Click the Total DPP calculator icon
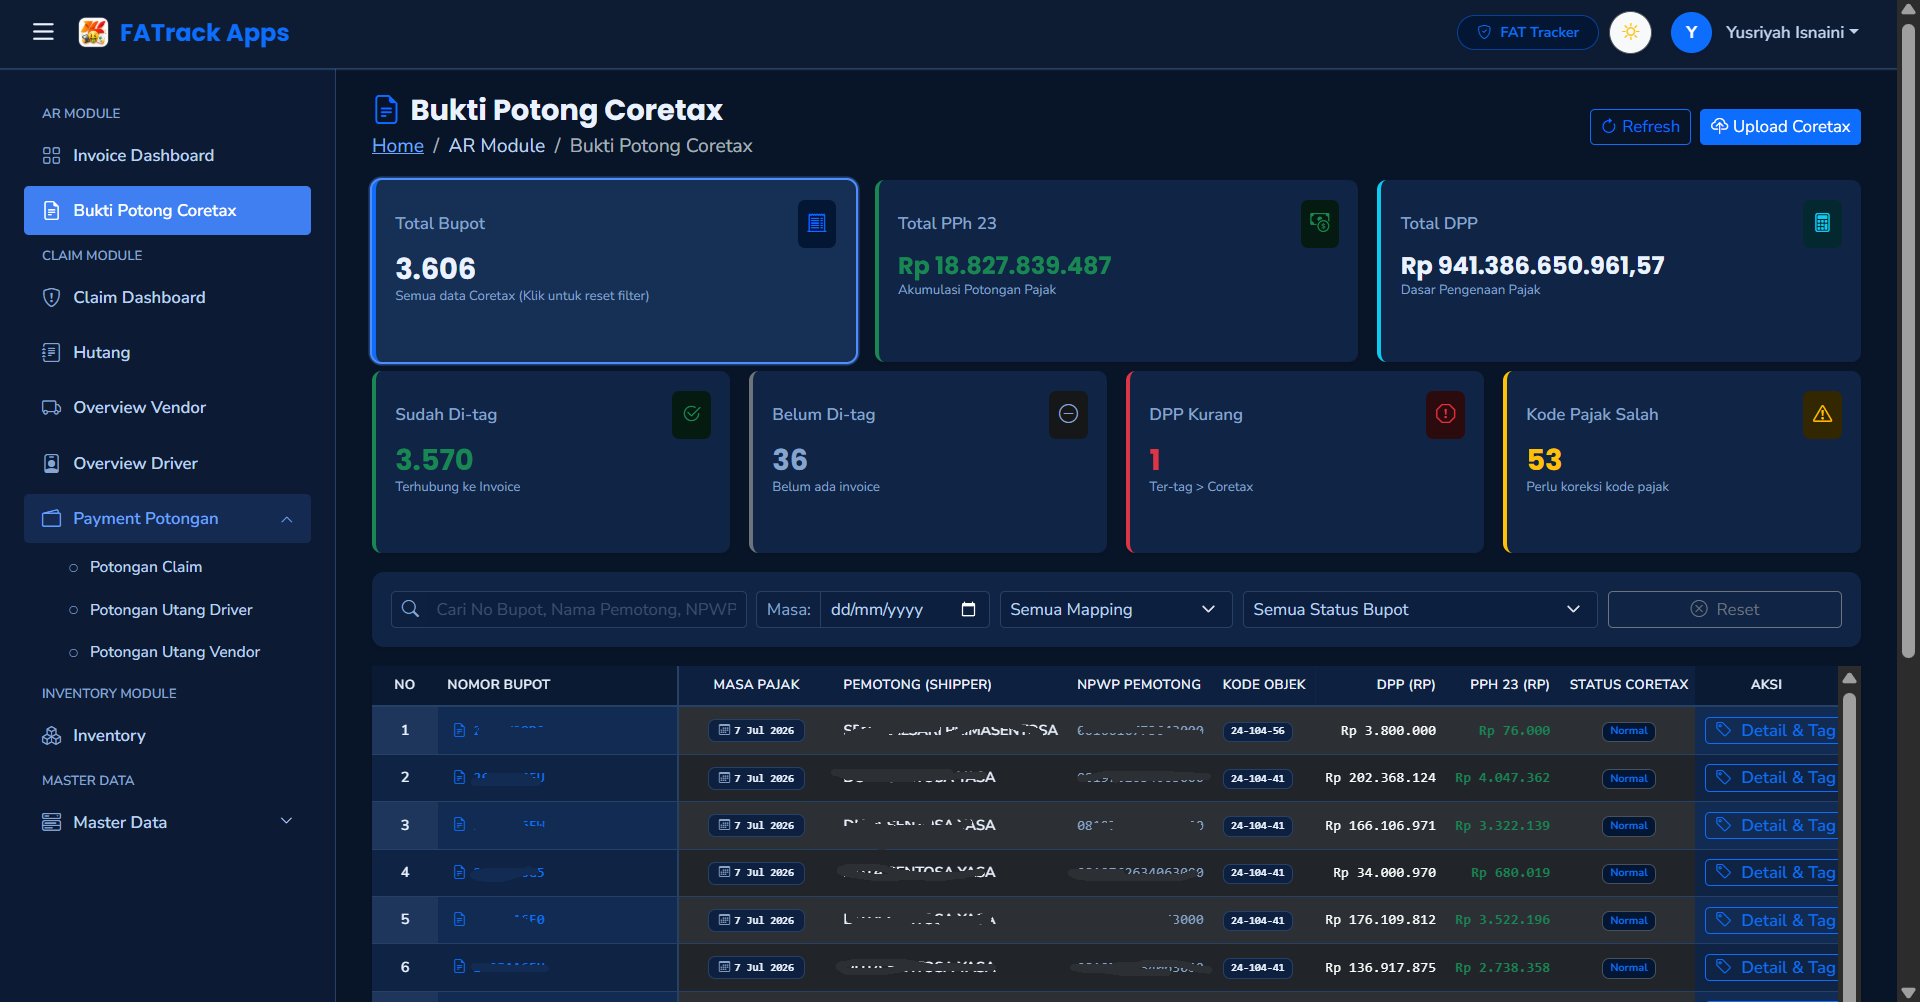1920x1002 pixels. [1822, 223]
